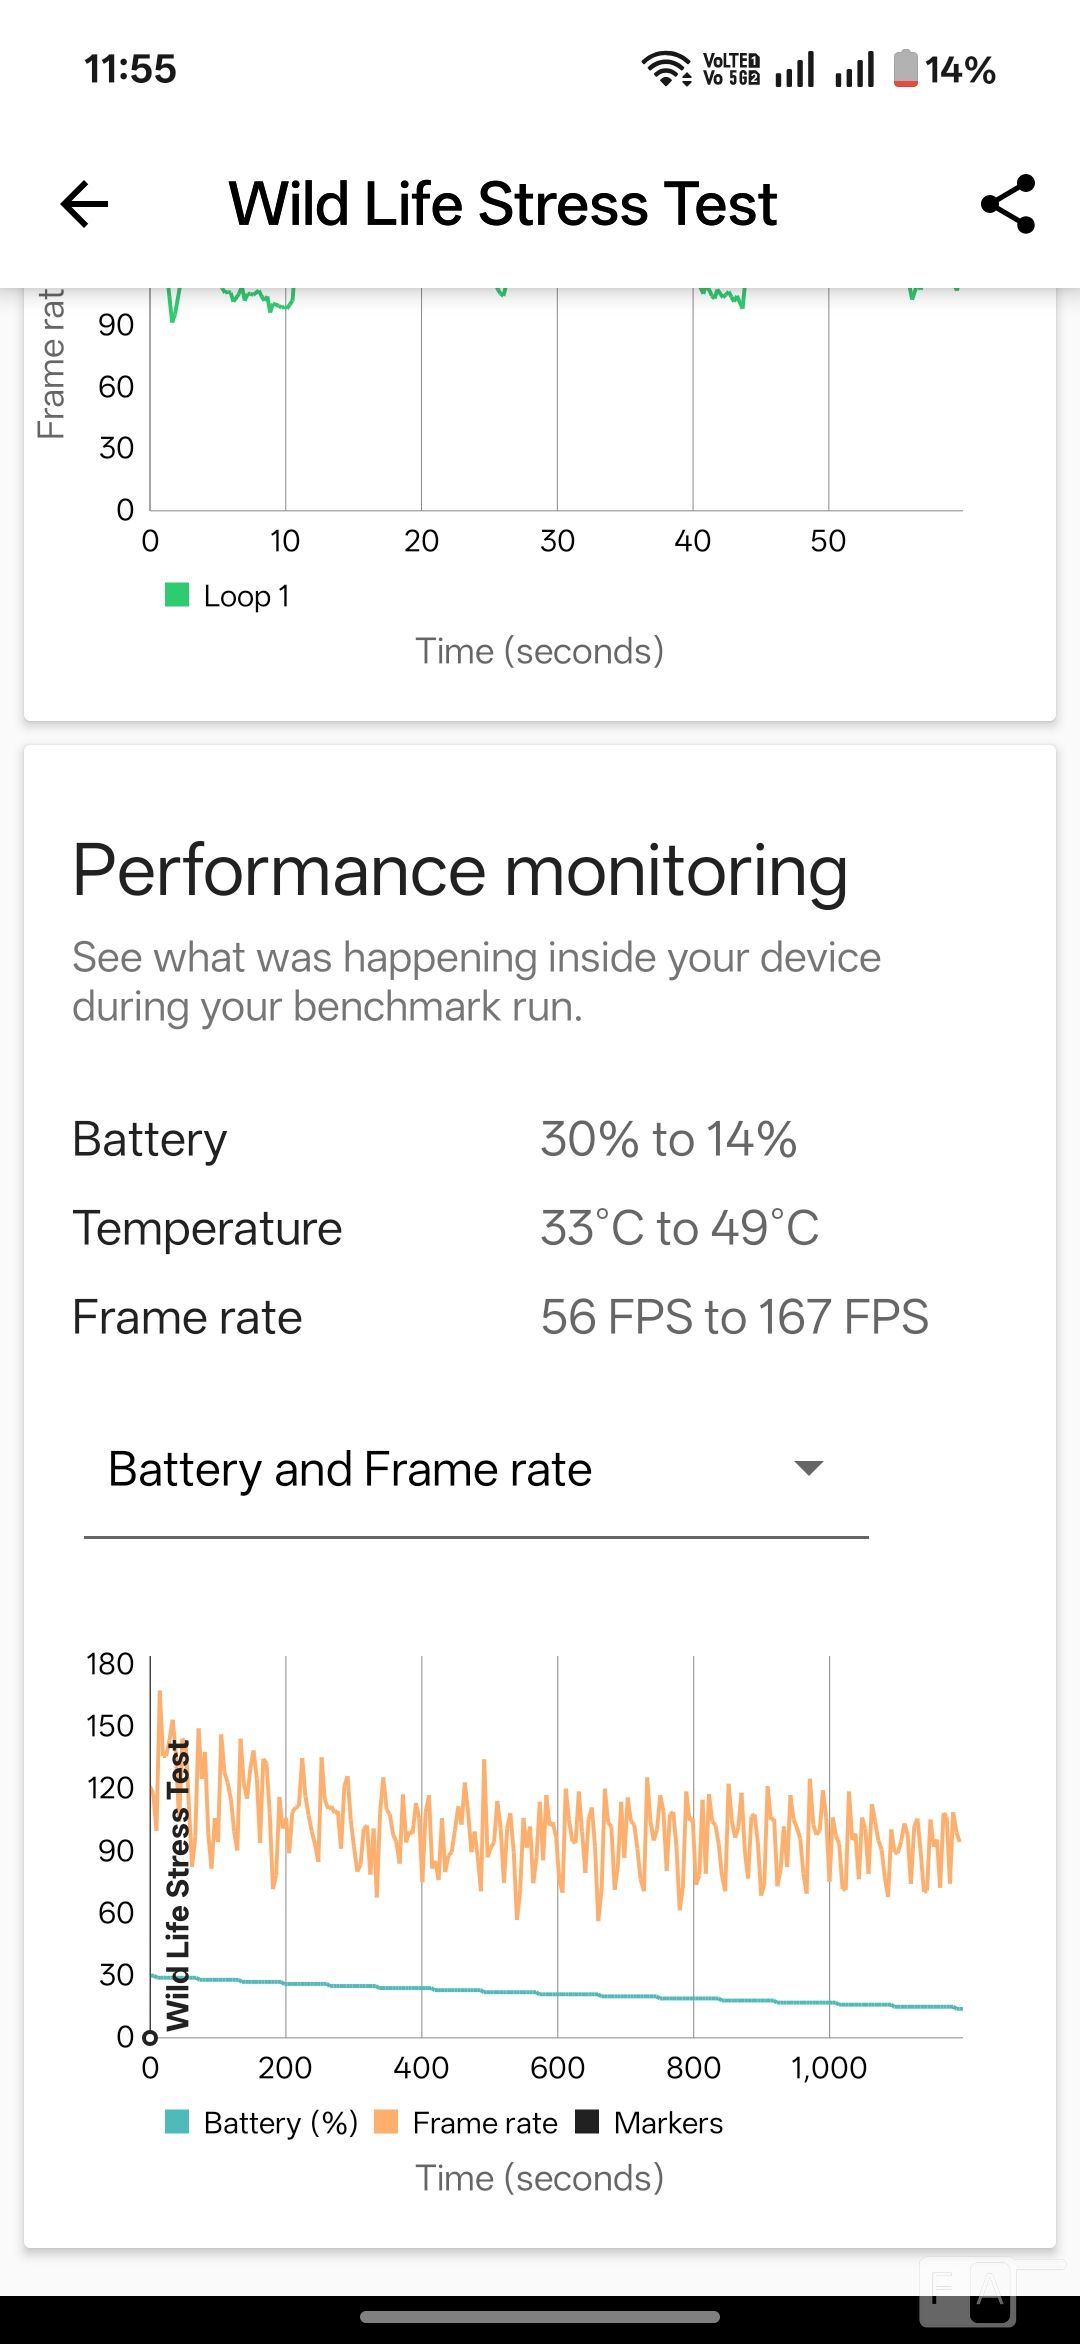Click the dropdown arrow next to chart selector
1080x2344 pixels.
click(x=808, y=1468)
